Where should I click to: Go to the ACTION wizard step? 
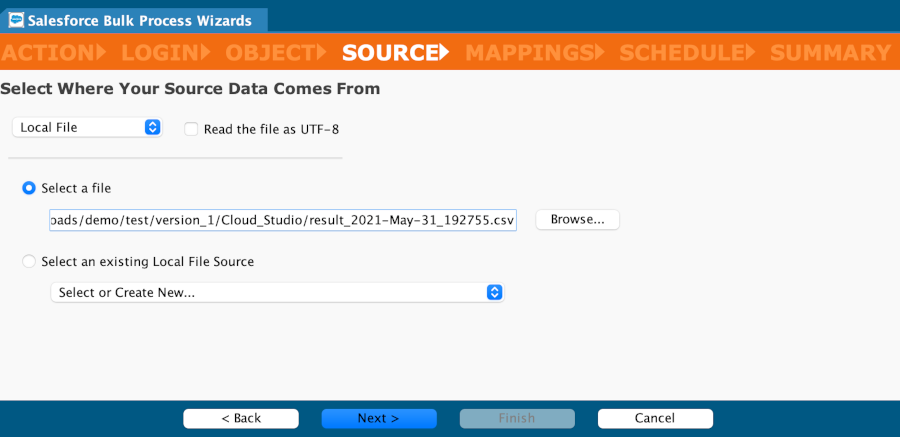point(49,53)
